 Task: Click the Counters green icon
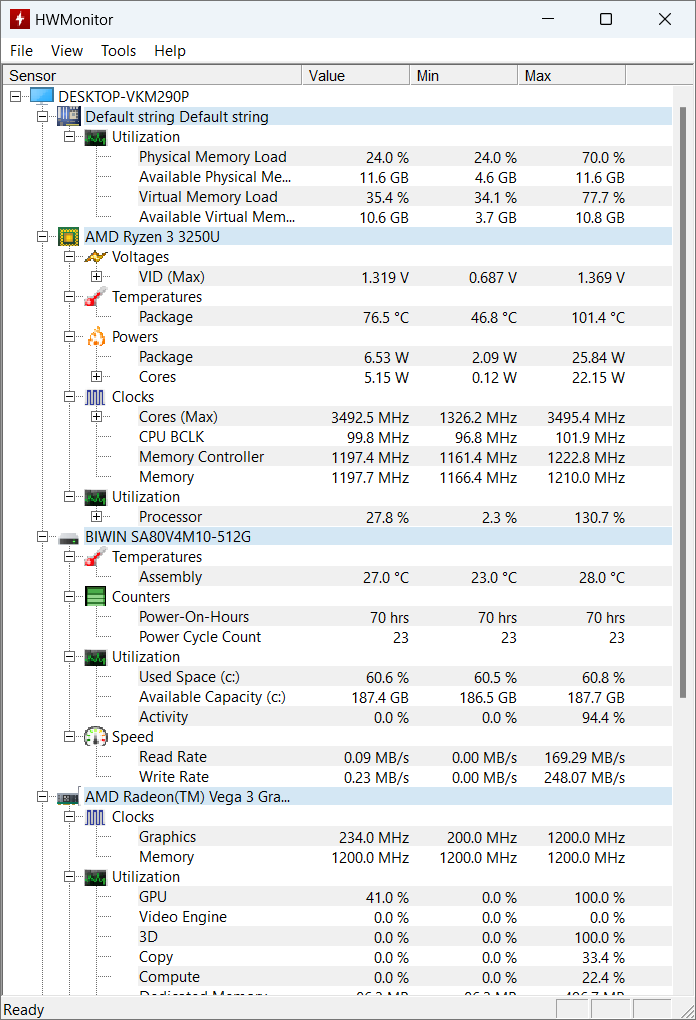[x=96, y=597]
